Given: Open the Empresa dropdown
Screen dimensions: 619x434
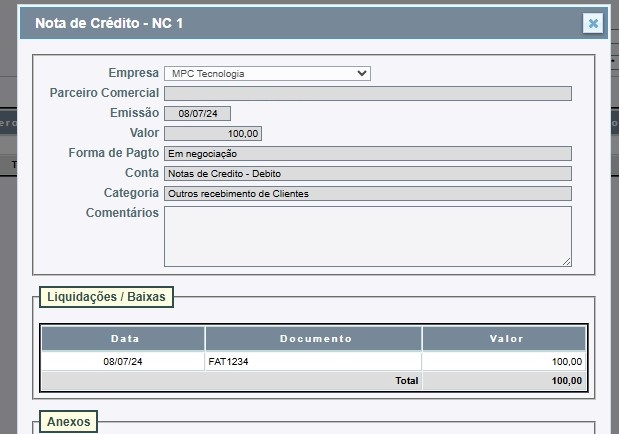Looking at the screenshot, I should pyautogui.click(x=267, y=73).
